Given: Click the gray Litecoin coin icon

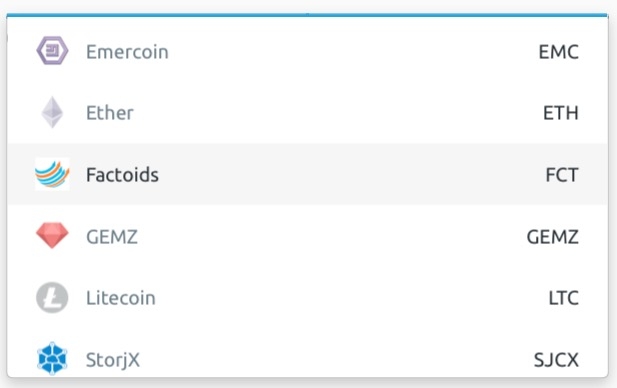Looking at the screenshot, I should [x=52, y=297].
